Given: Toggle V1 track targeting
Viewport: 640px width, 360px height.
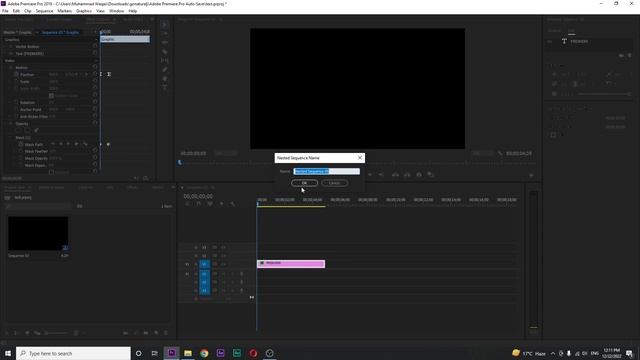Looking at the screenshot, I should (204, 264).
